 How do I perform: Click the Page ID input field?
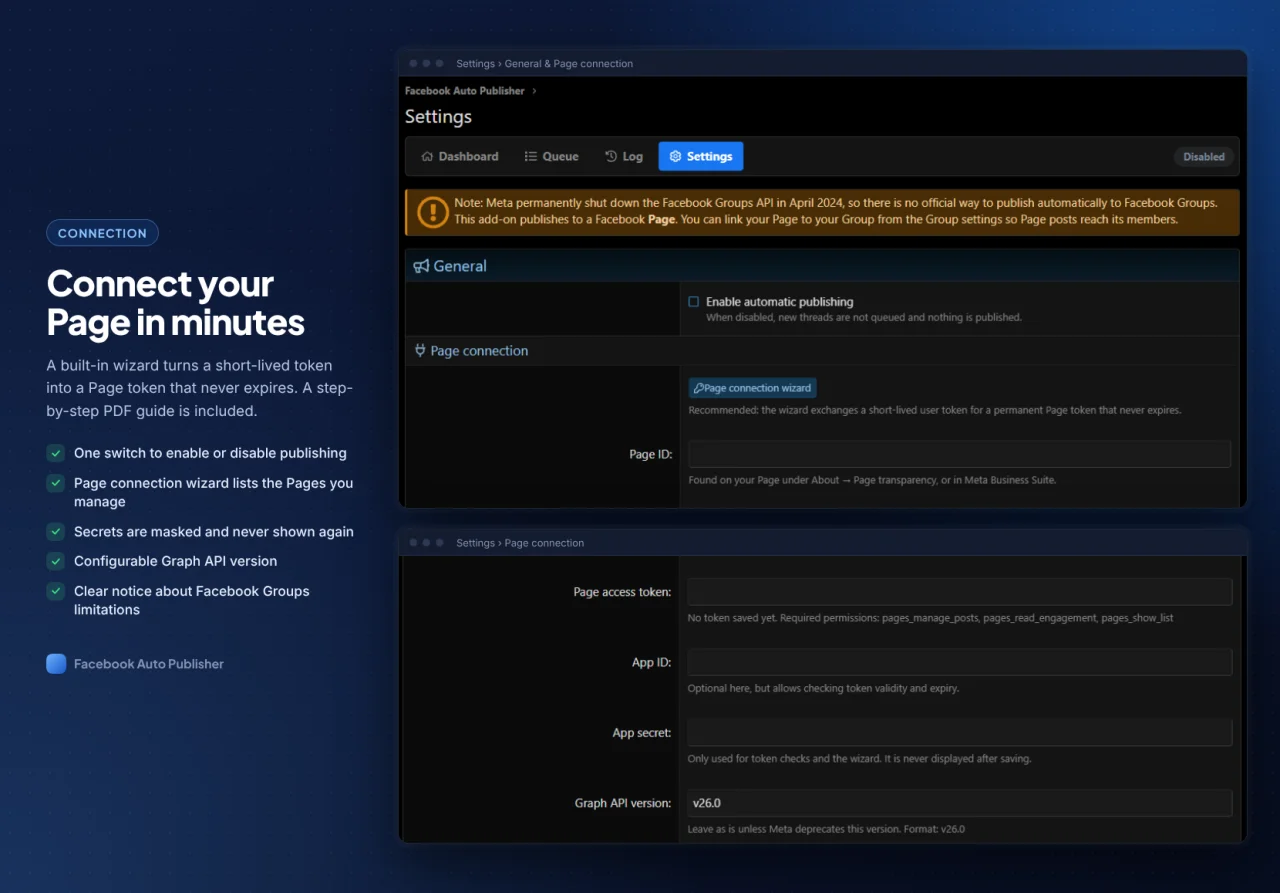click(959, 454)
